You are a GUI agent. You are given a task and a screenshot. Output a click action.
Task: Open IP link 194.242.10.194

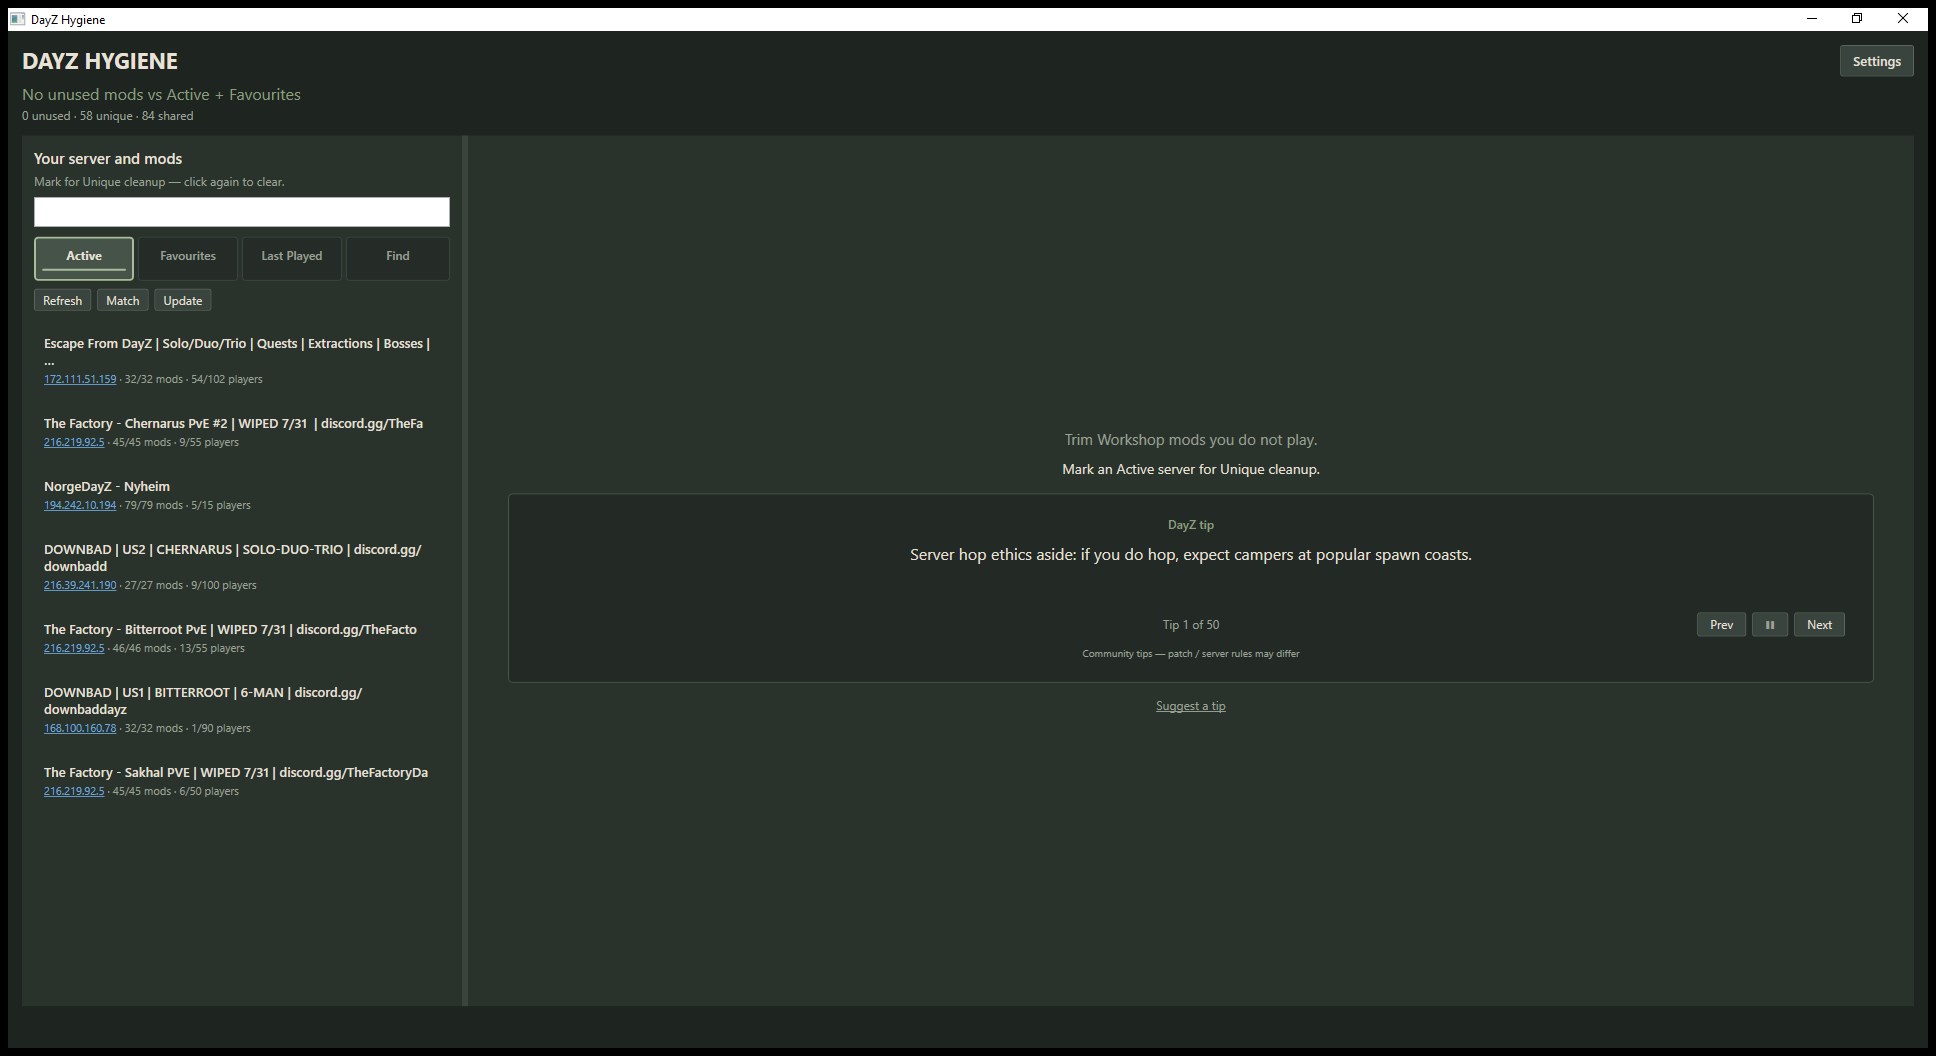[80, 505]
